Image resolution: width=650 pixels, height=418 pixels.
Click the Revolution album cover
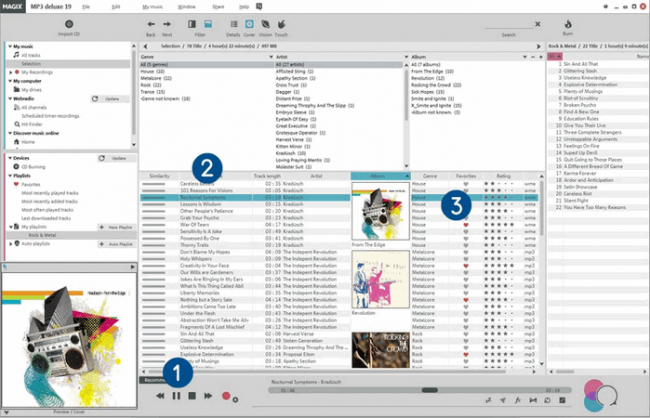(381, 279)
